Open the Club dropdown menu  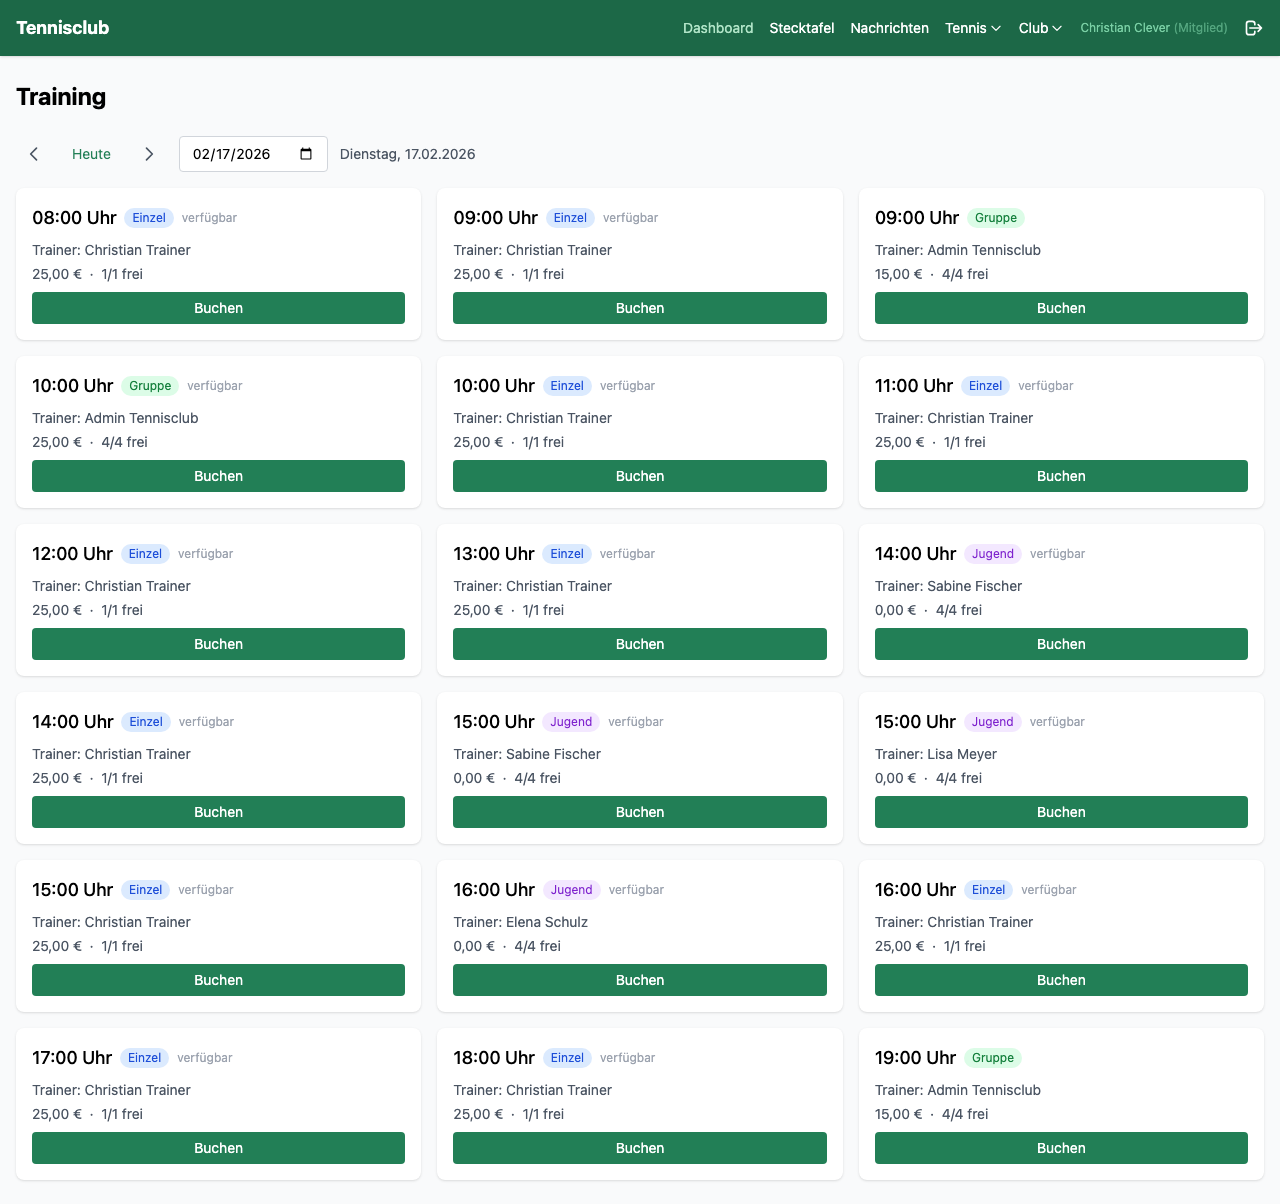click(1039, 28)
